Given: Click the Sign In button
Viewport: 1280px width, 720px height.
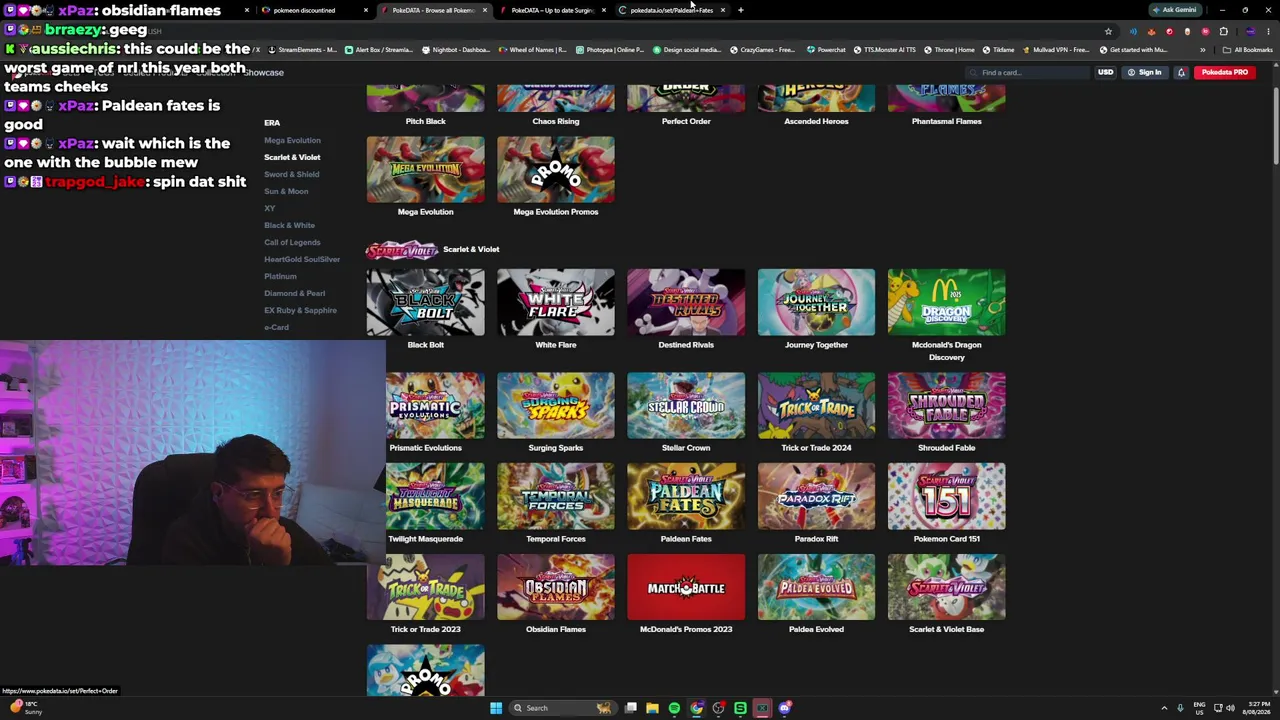Looking at the screenshot, I should click(x=1145, y=72).
